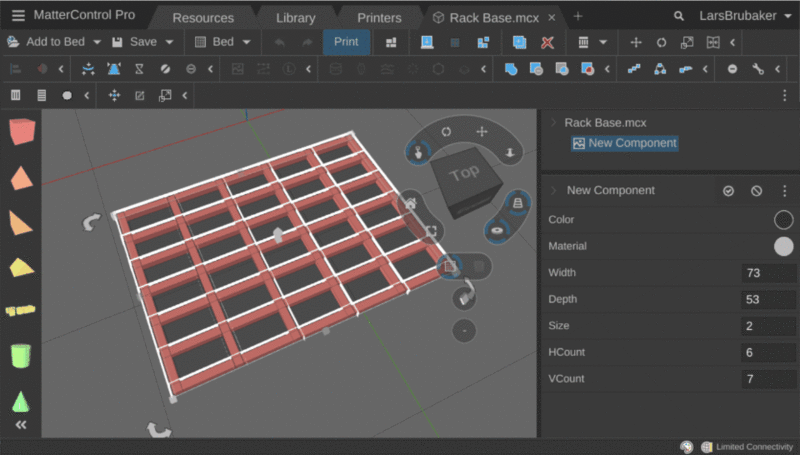
Task: Click the advanced array icon
Action: tap(686, 69)
